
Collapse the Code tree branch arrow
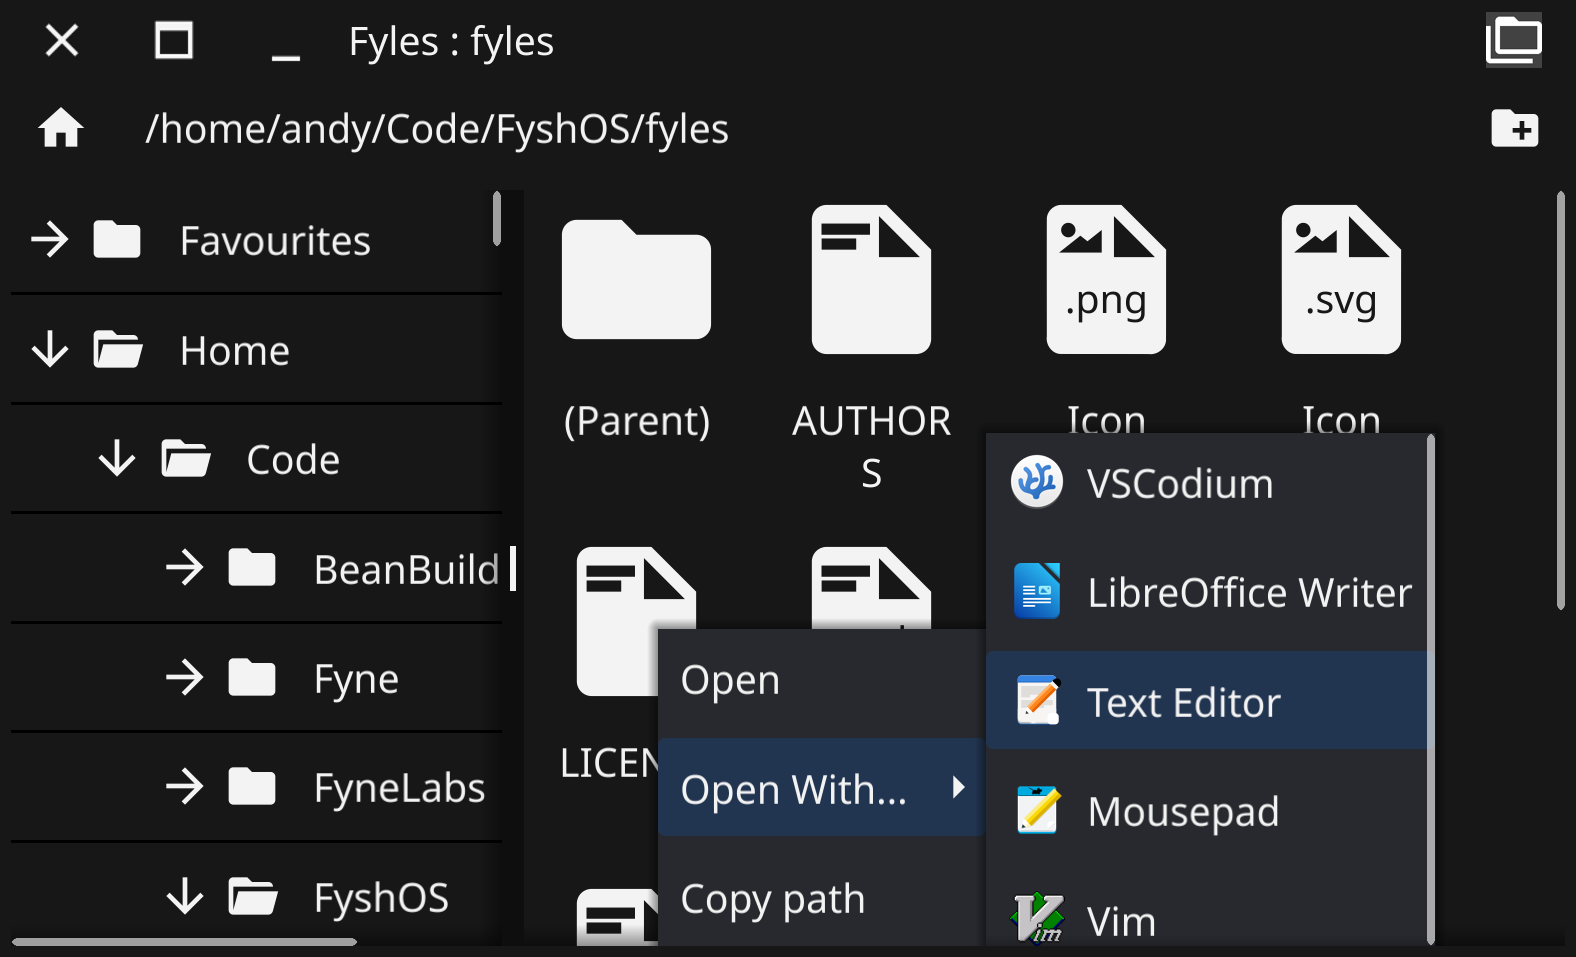(x=117, y=459)
